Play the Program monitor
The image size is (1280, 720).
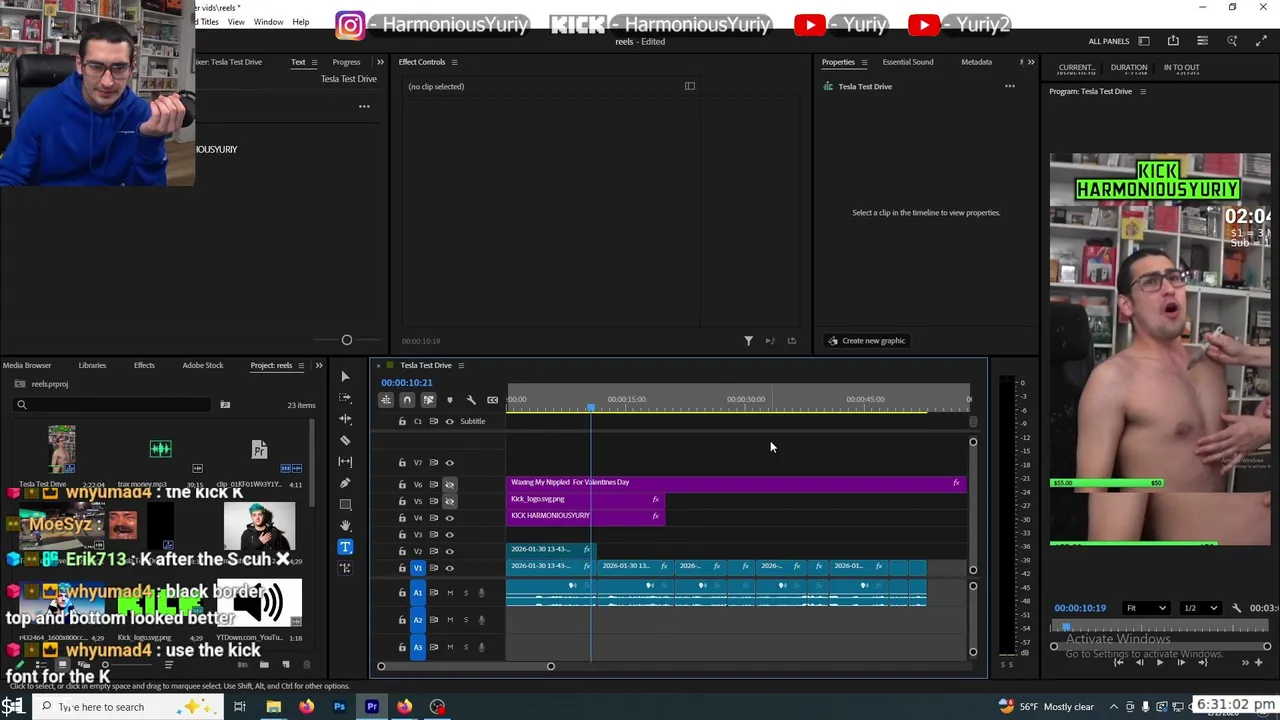[x=1160, y=662]
